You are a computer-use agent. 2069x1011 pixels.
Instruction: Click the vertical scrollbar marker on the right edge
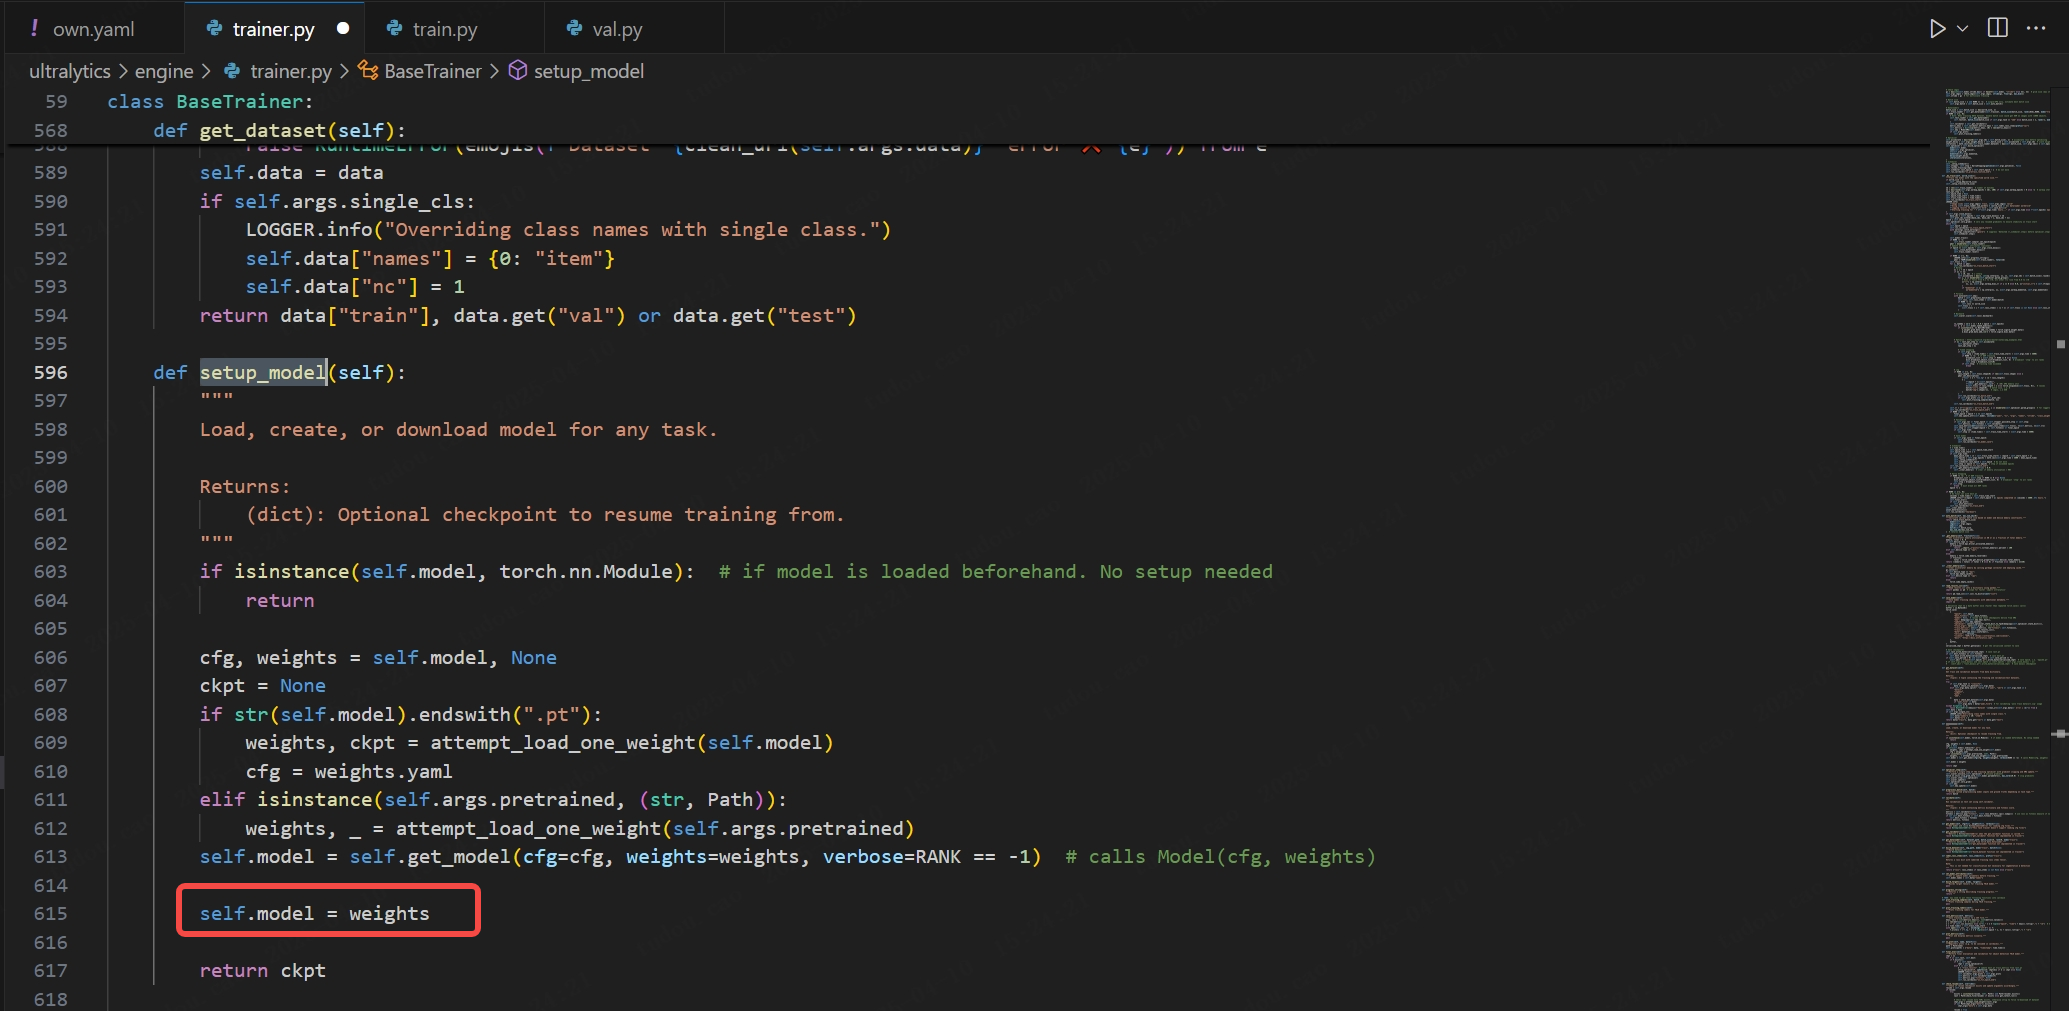point(2060,735)
